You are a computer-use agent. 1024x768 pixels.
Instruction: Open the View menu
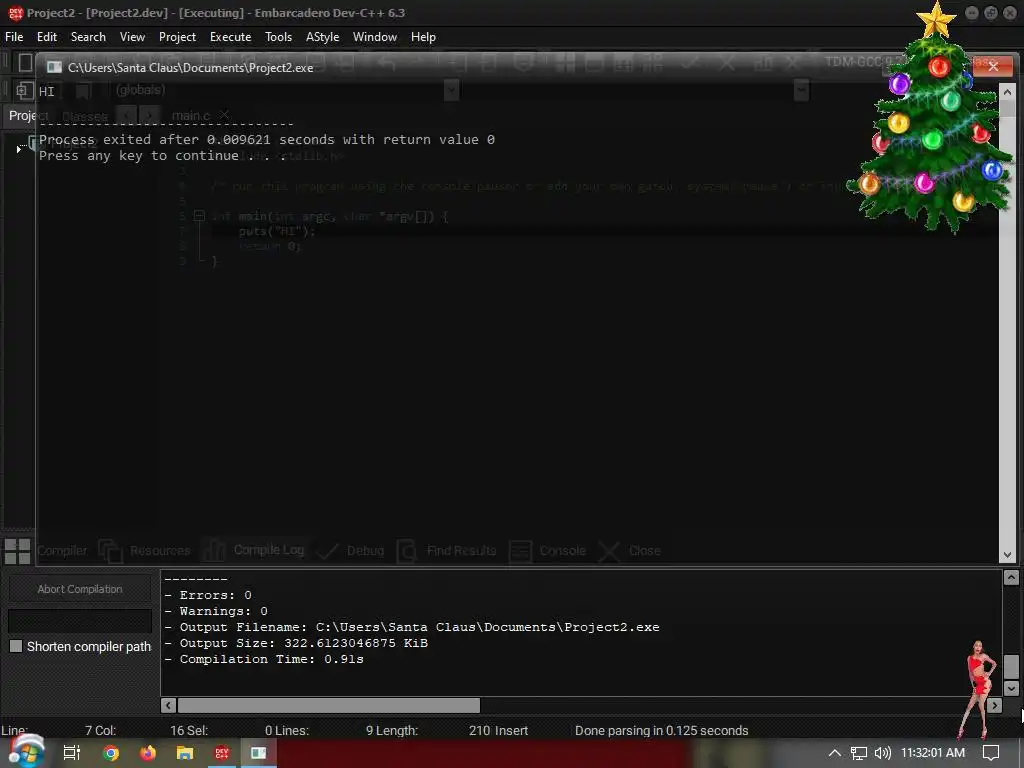132,37
